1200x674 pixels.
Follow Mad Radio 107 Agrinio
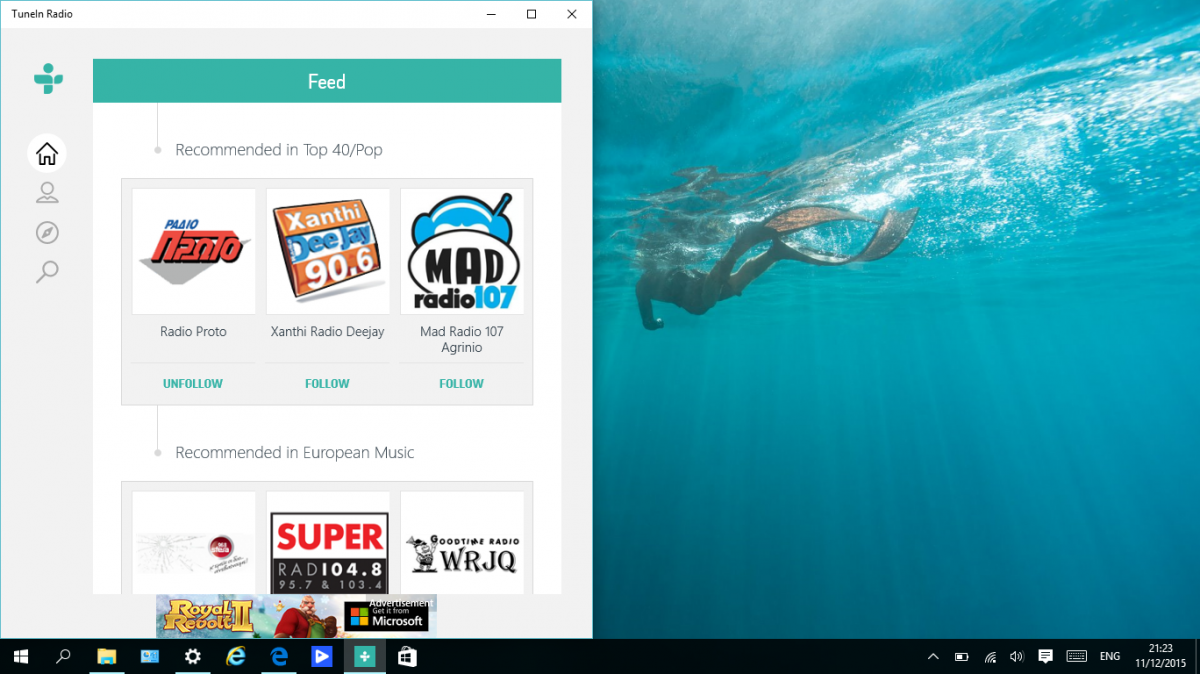click(x=461, y=383)
